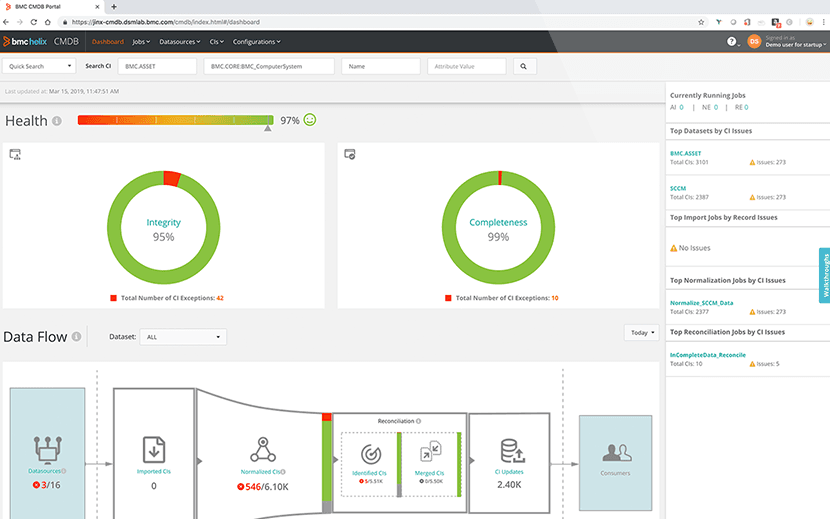Click the Merged CIs icon
This screenshot has width=830, height=519.
tap(430, 451)
